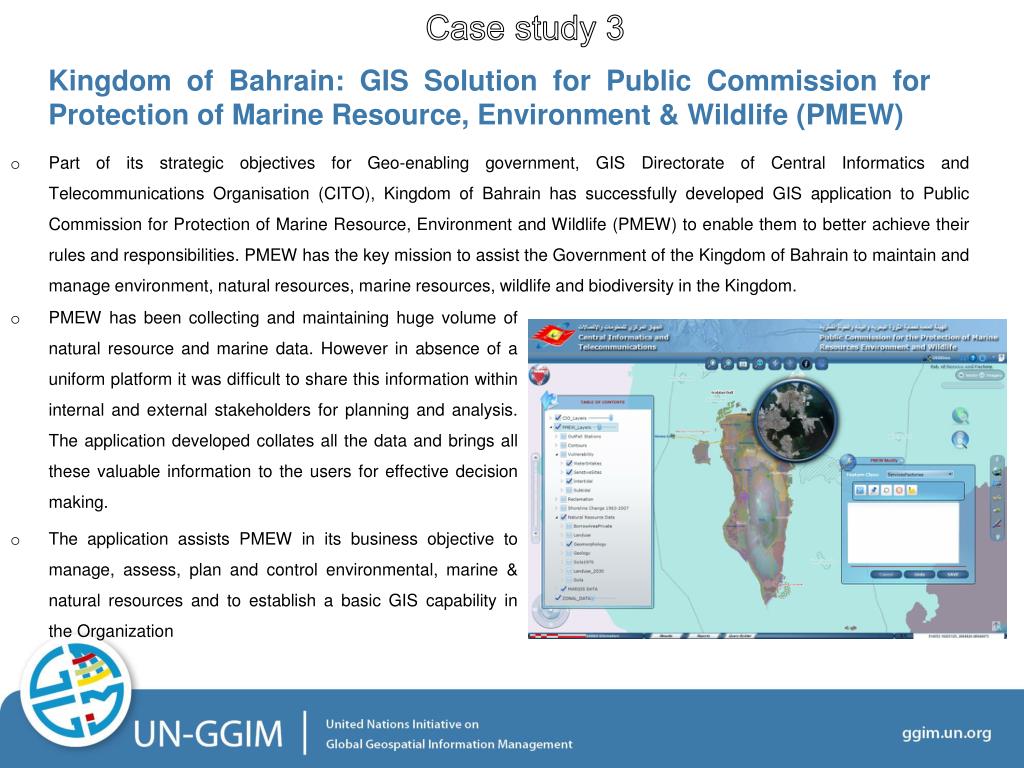
Task: Click the lower yellow vehicle icon in side toolbar
Action: [x=997, y=510]
